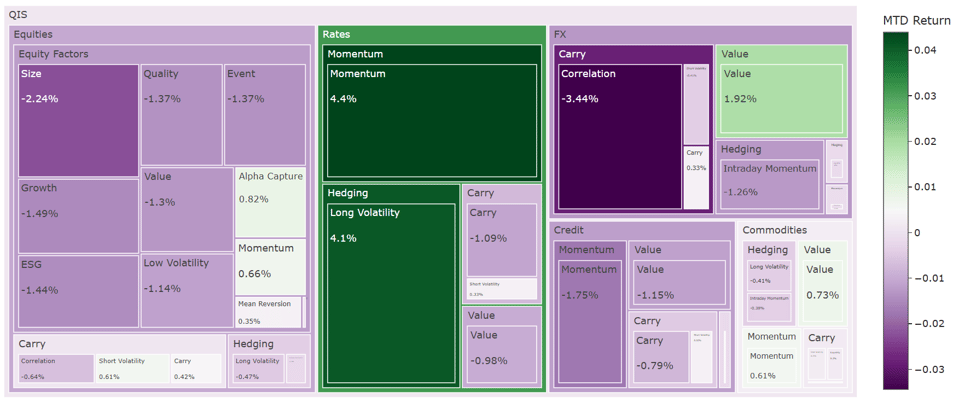953x403 pixels.
Task: Select the Carry cell showing 0.42%
Action: pos(196,369)
